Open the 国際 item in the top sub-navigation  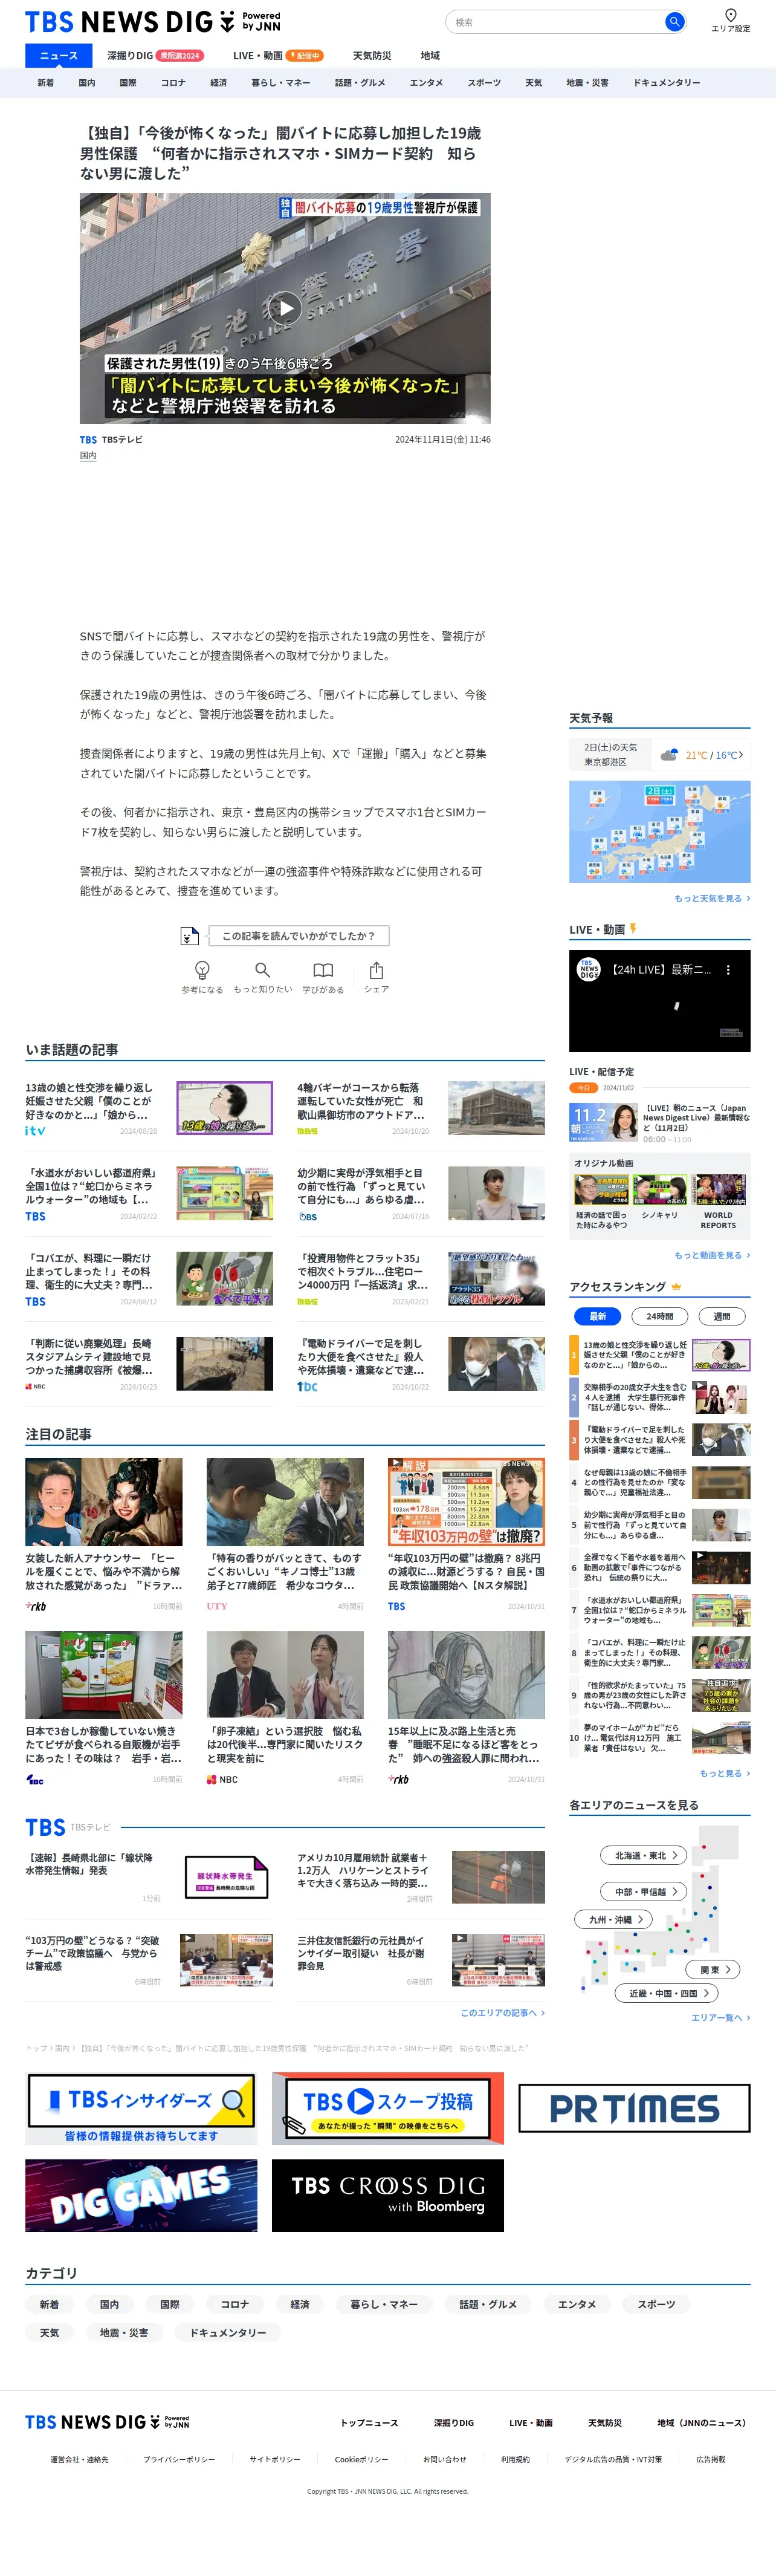[x=128, y=83]
